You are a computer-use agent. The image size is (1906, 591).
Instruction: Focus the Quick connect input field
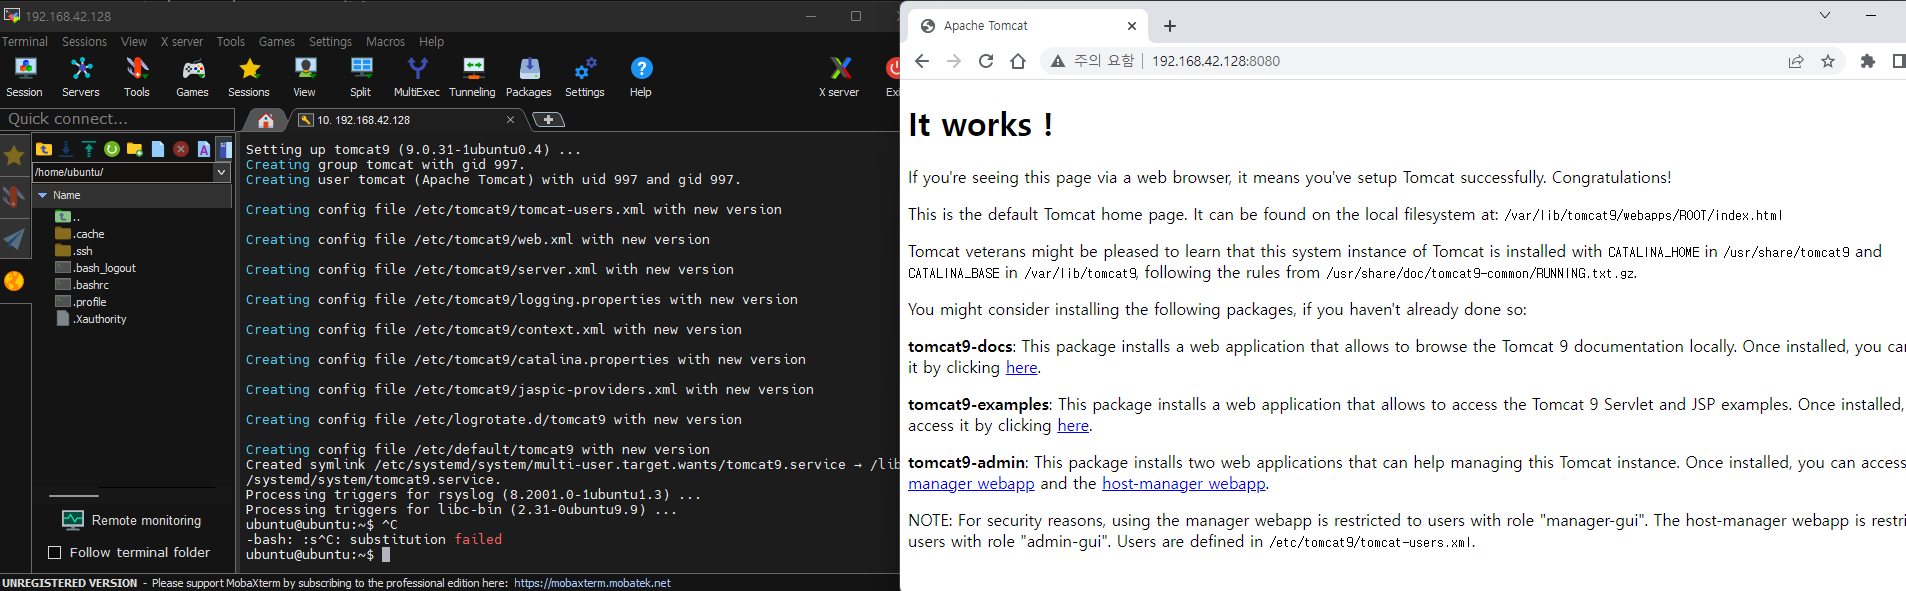117,119
